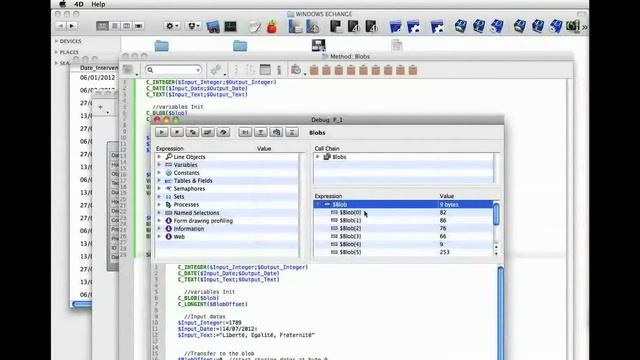Viewport: 640px width, 360px height.
Task: Open the Dropbox toolbar dropdown
Action: pos(193,26)
